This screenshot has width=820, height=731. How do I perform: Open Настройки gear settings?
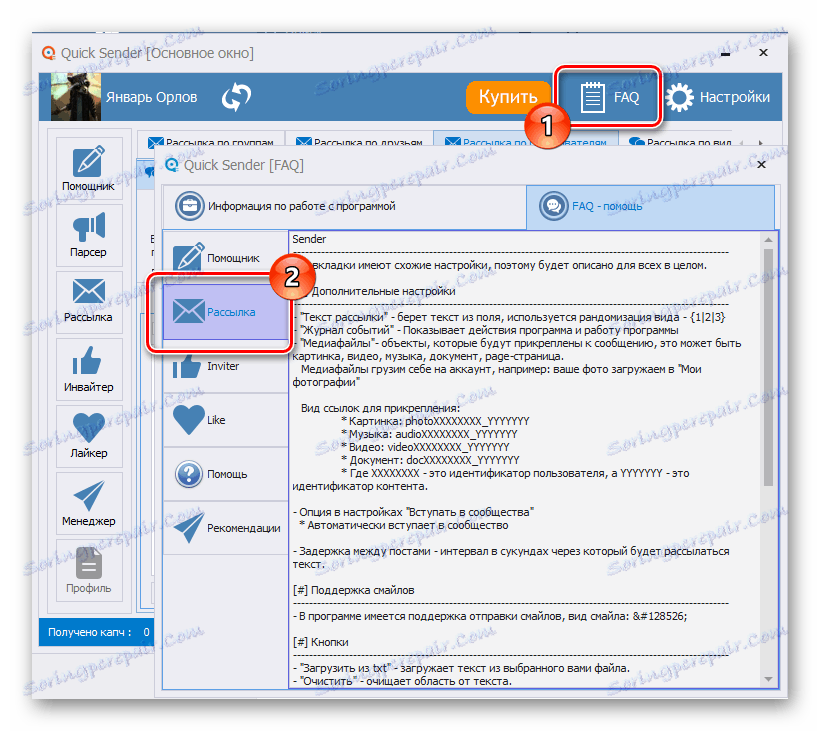(x=719, y=97)
